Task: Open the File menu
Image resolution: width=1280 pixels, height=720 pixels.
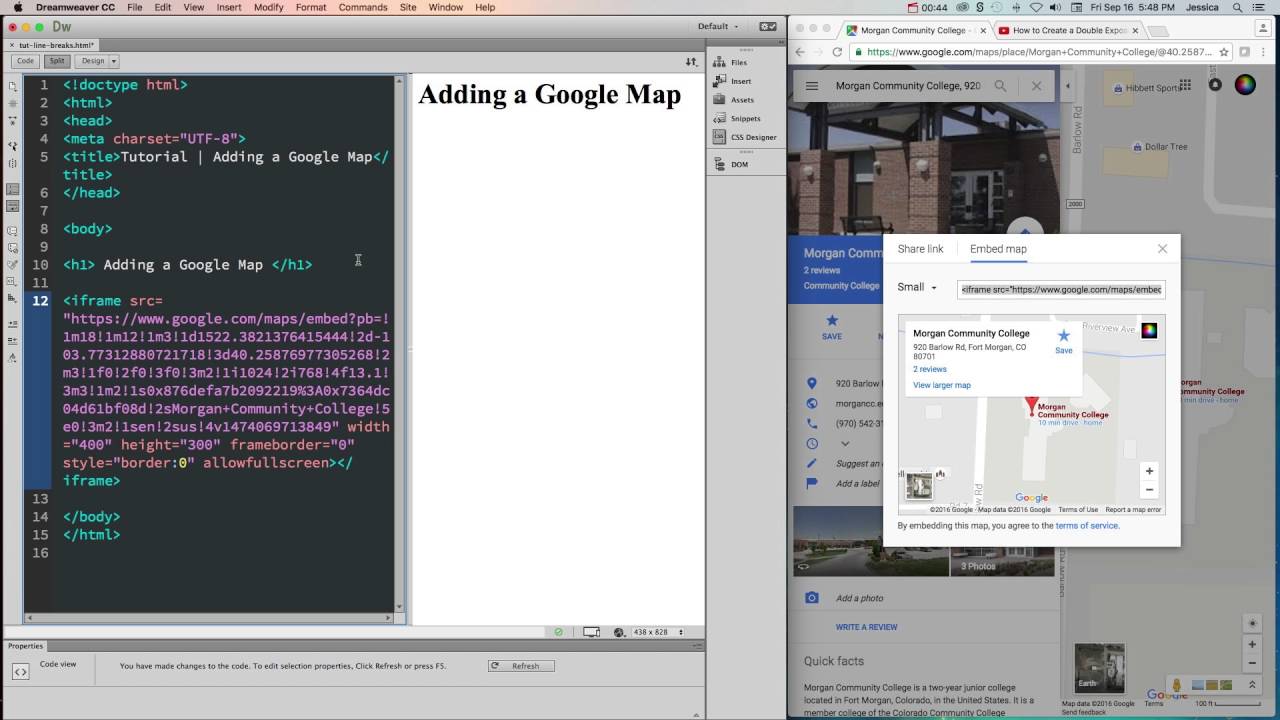Action: point(135,7)
